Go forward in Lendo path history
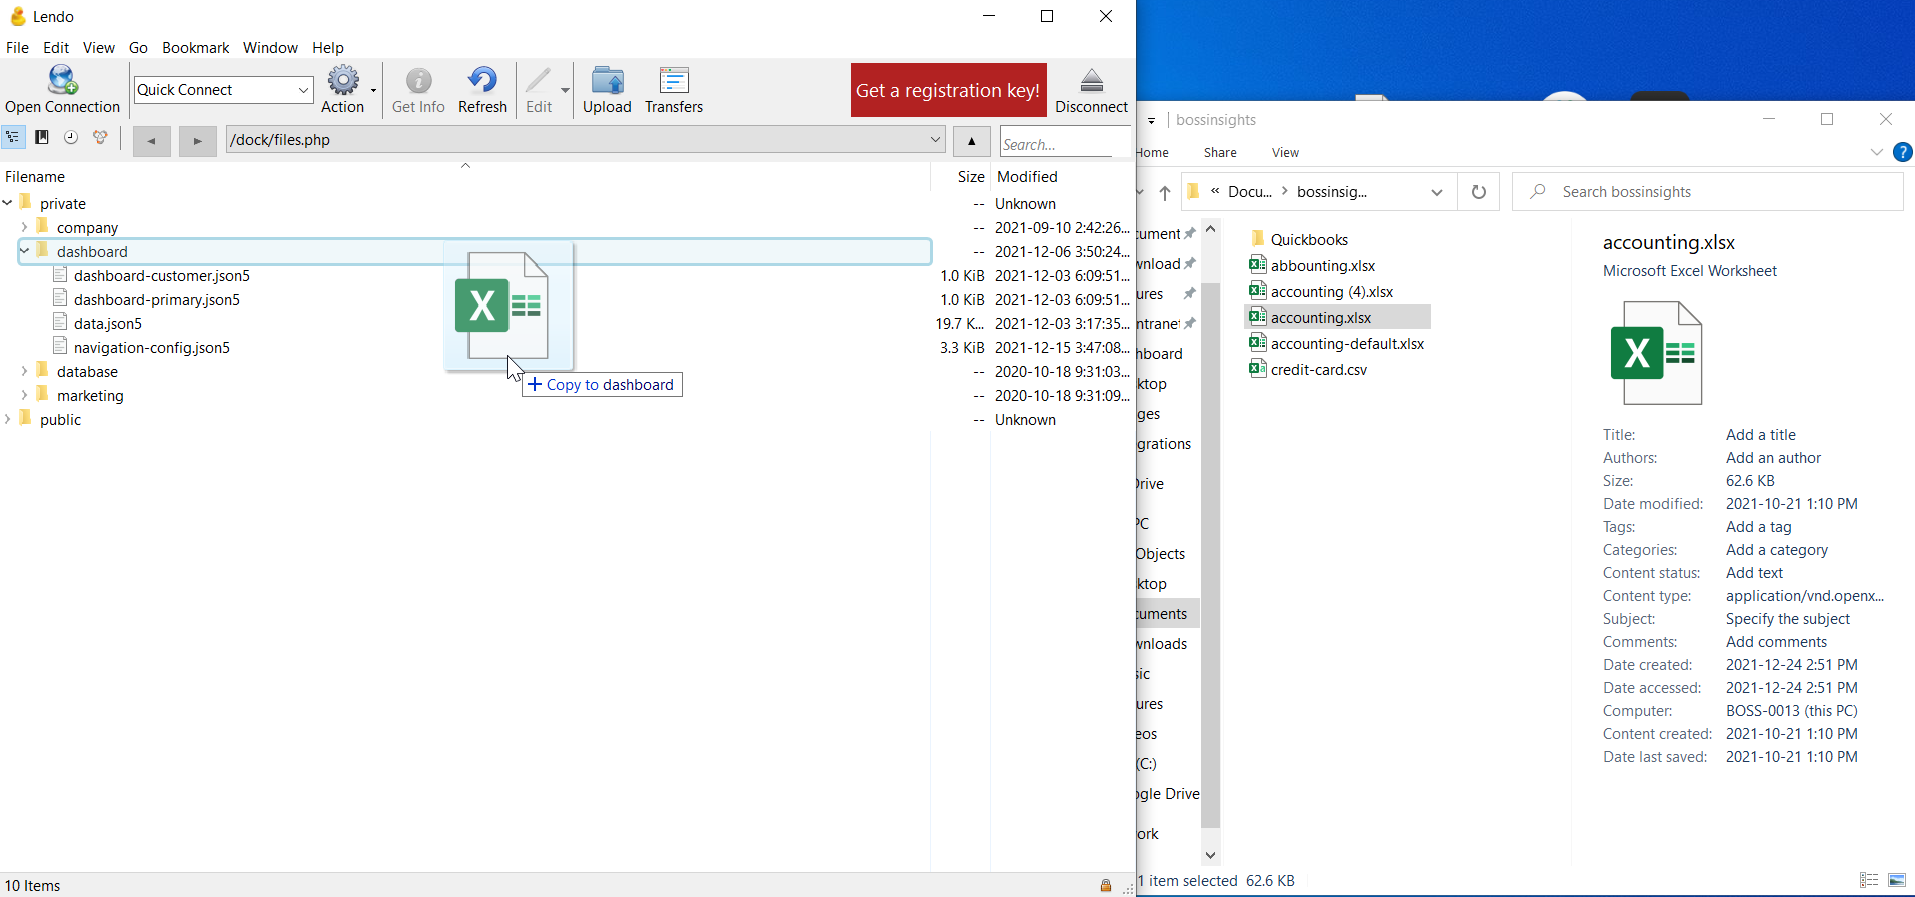 [198, 141]
